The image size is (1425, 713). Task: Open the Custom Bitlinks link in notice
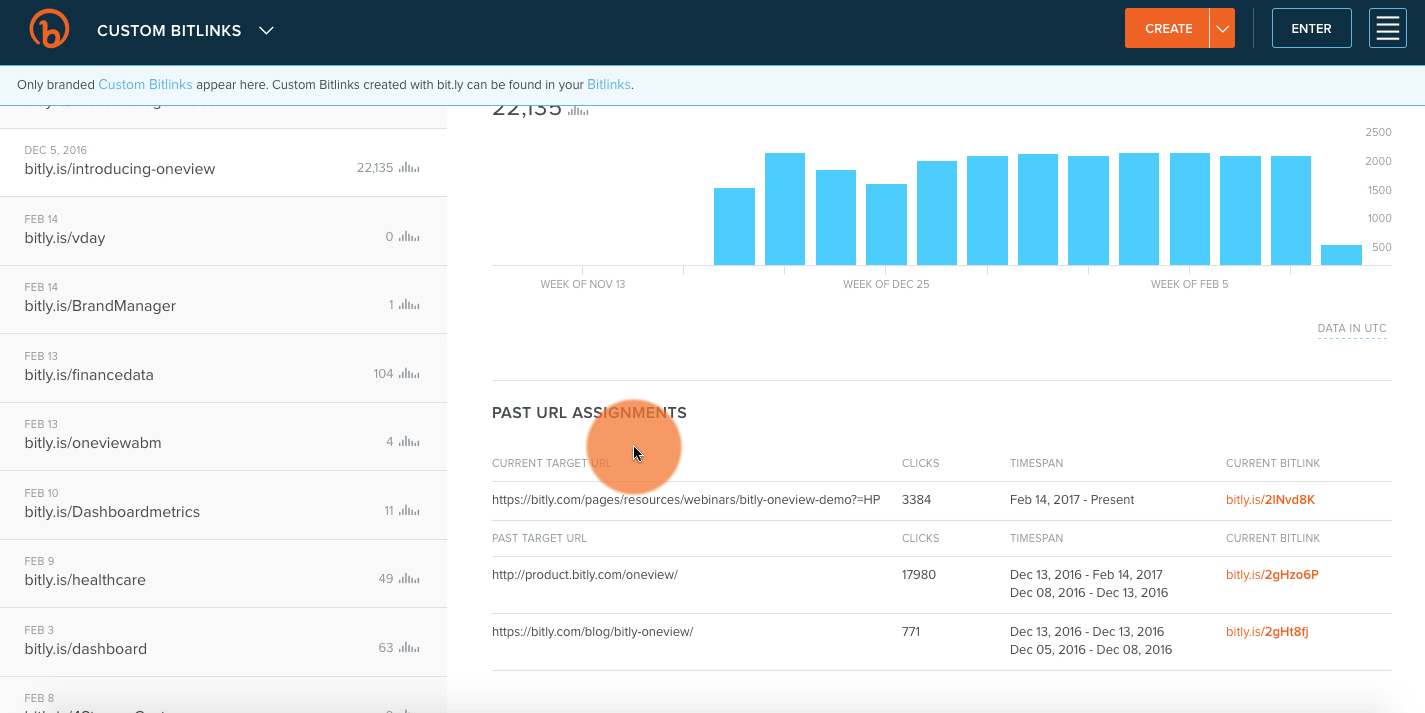pos(145,85)
